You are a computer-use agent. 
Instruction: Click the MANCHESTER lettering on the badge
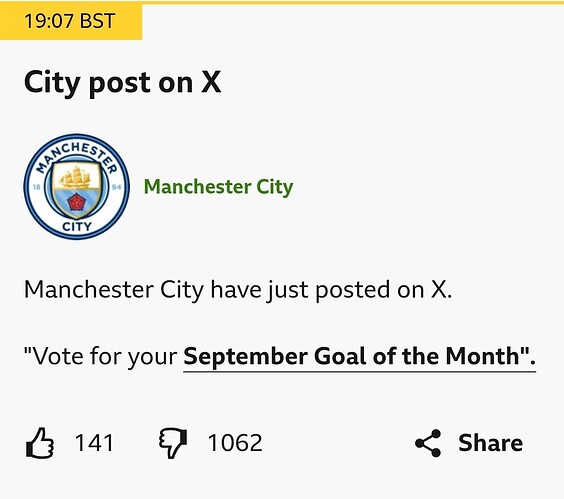[x=77, y=156]
